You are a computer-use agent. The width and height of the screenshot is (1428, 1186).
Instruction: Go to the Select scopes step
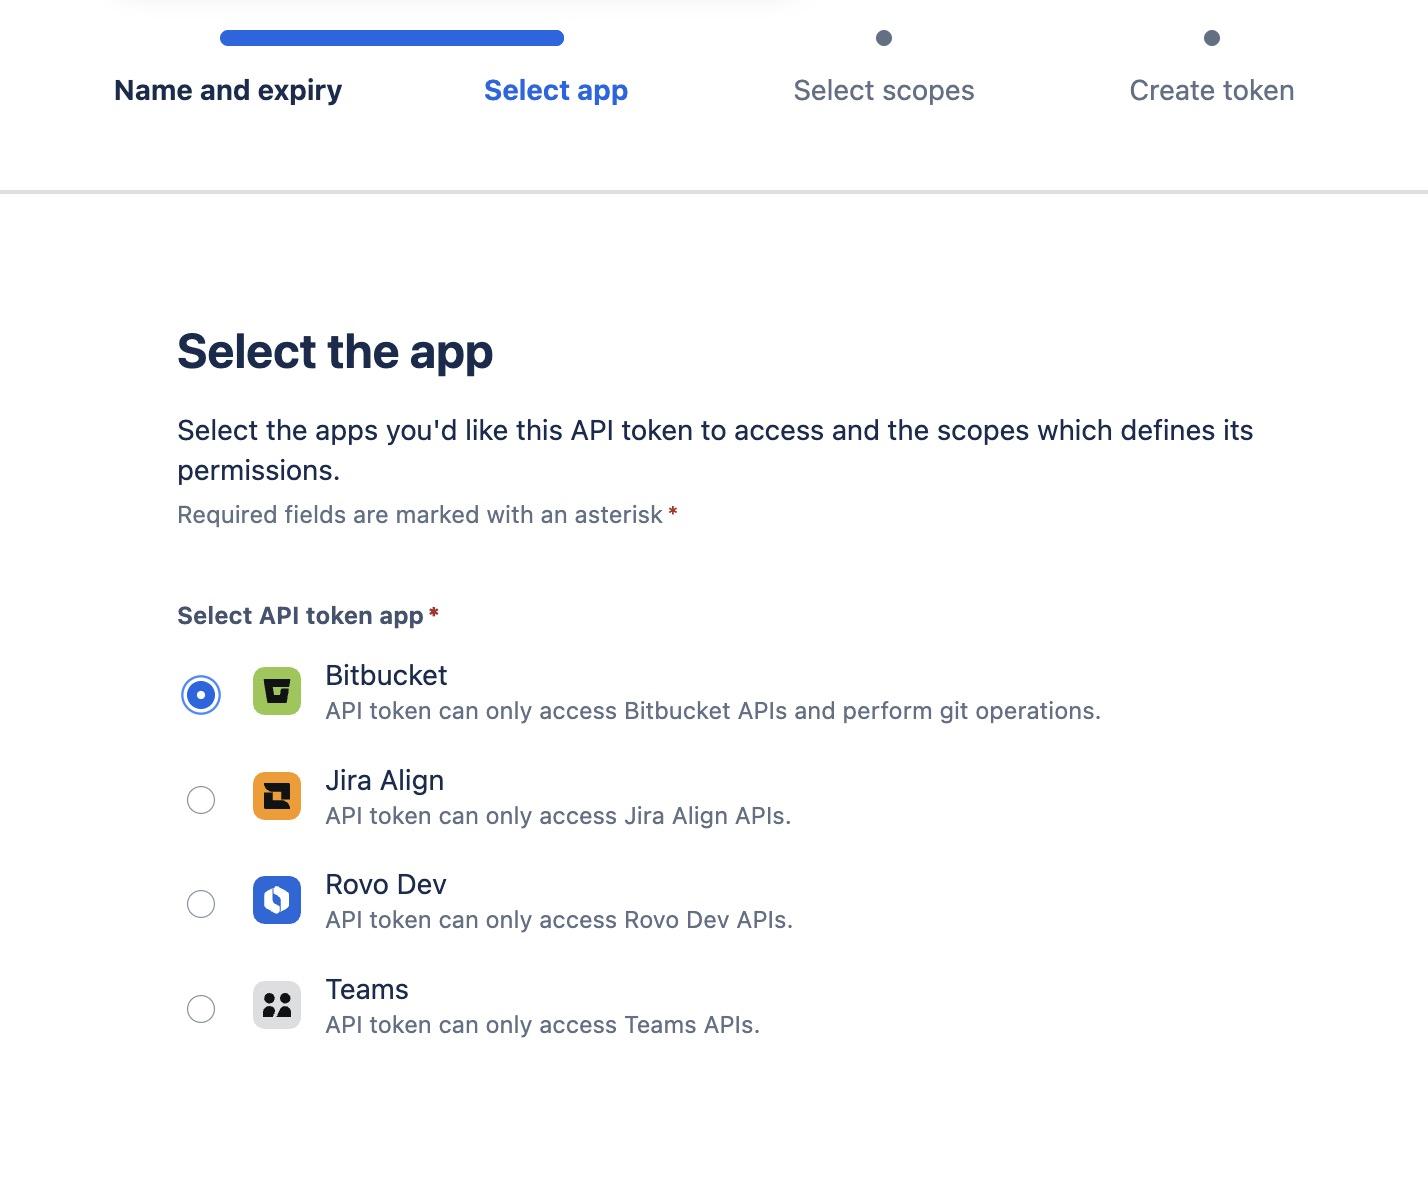(883, 90)
